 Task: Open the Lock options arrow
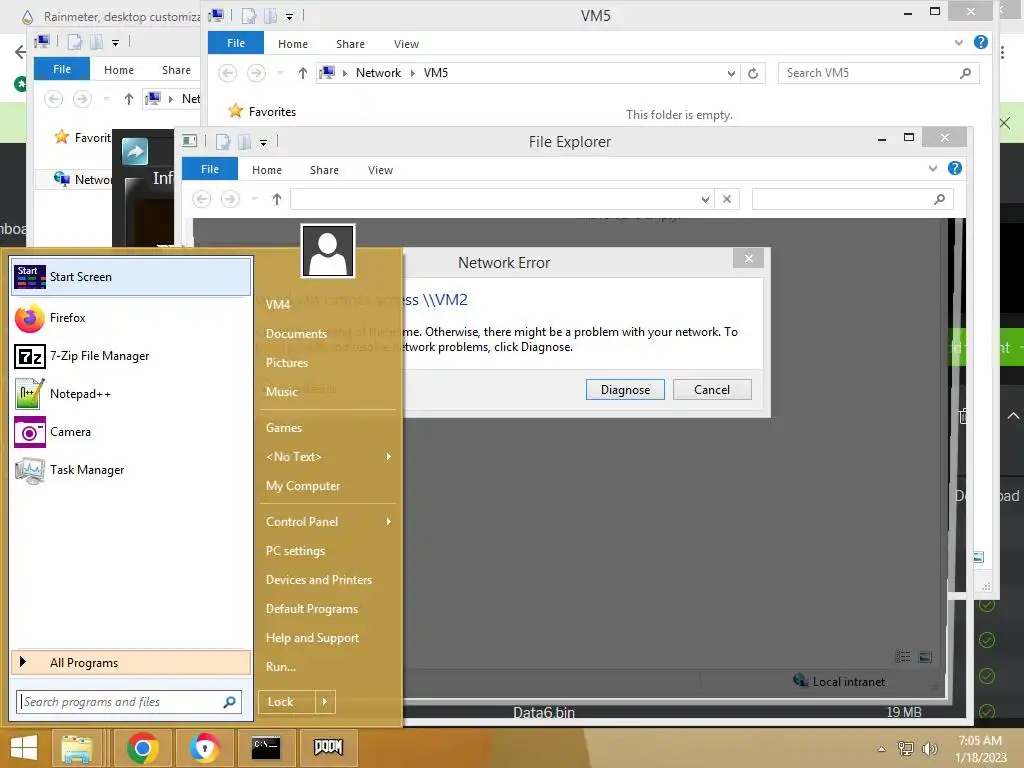tap(325, 702)
